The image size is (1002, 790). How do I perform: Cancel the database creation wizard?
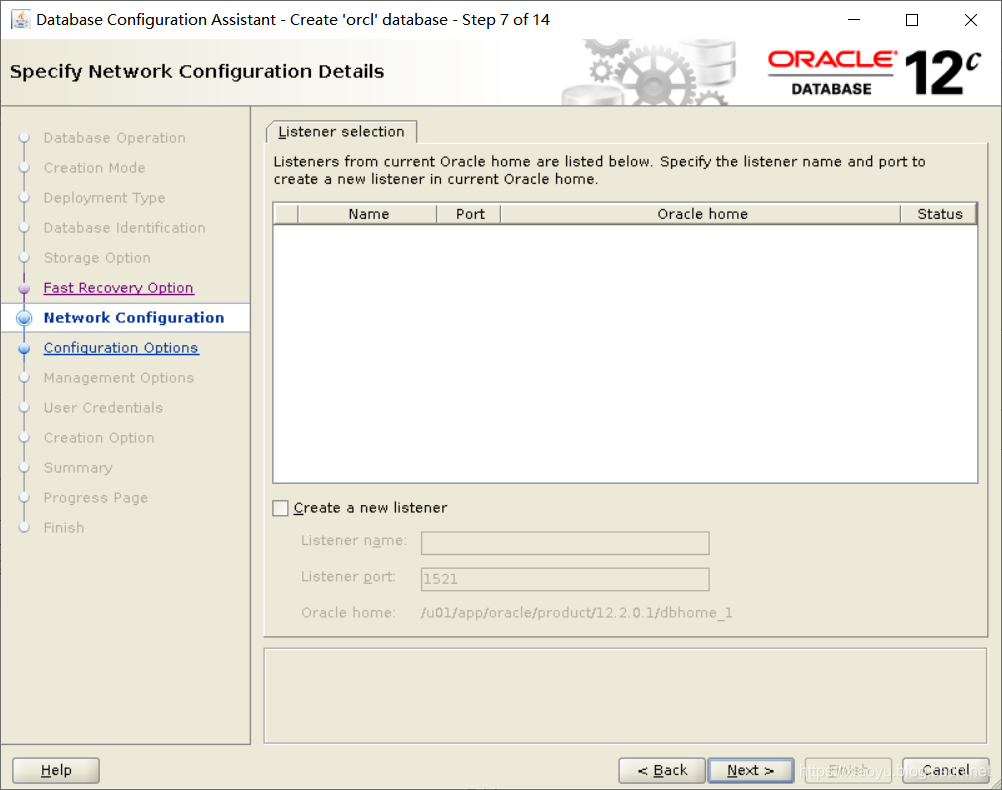coord(945,770)
